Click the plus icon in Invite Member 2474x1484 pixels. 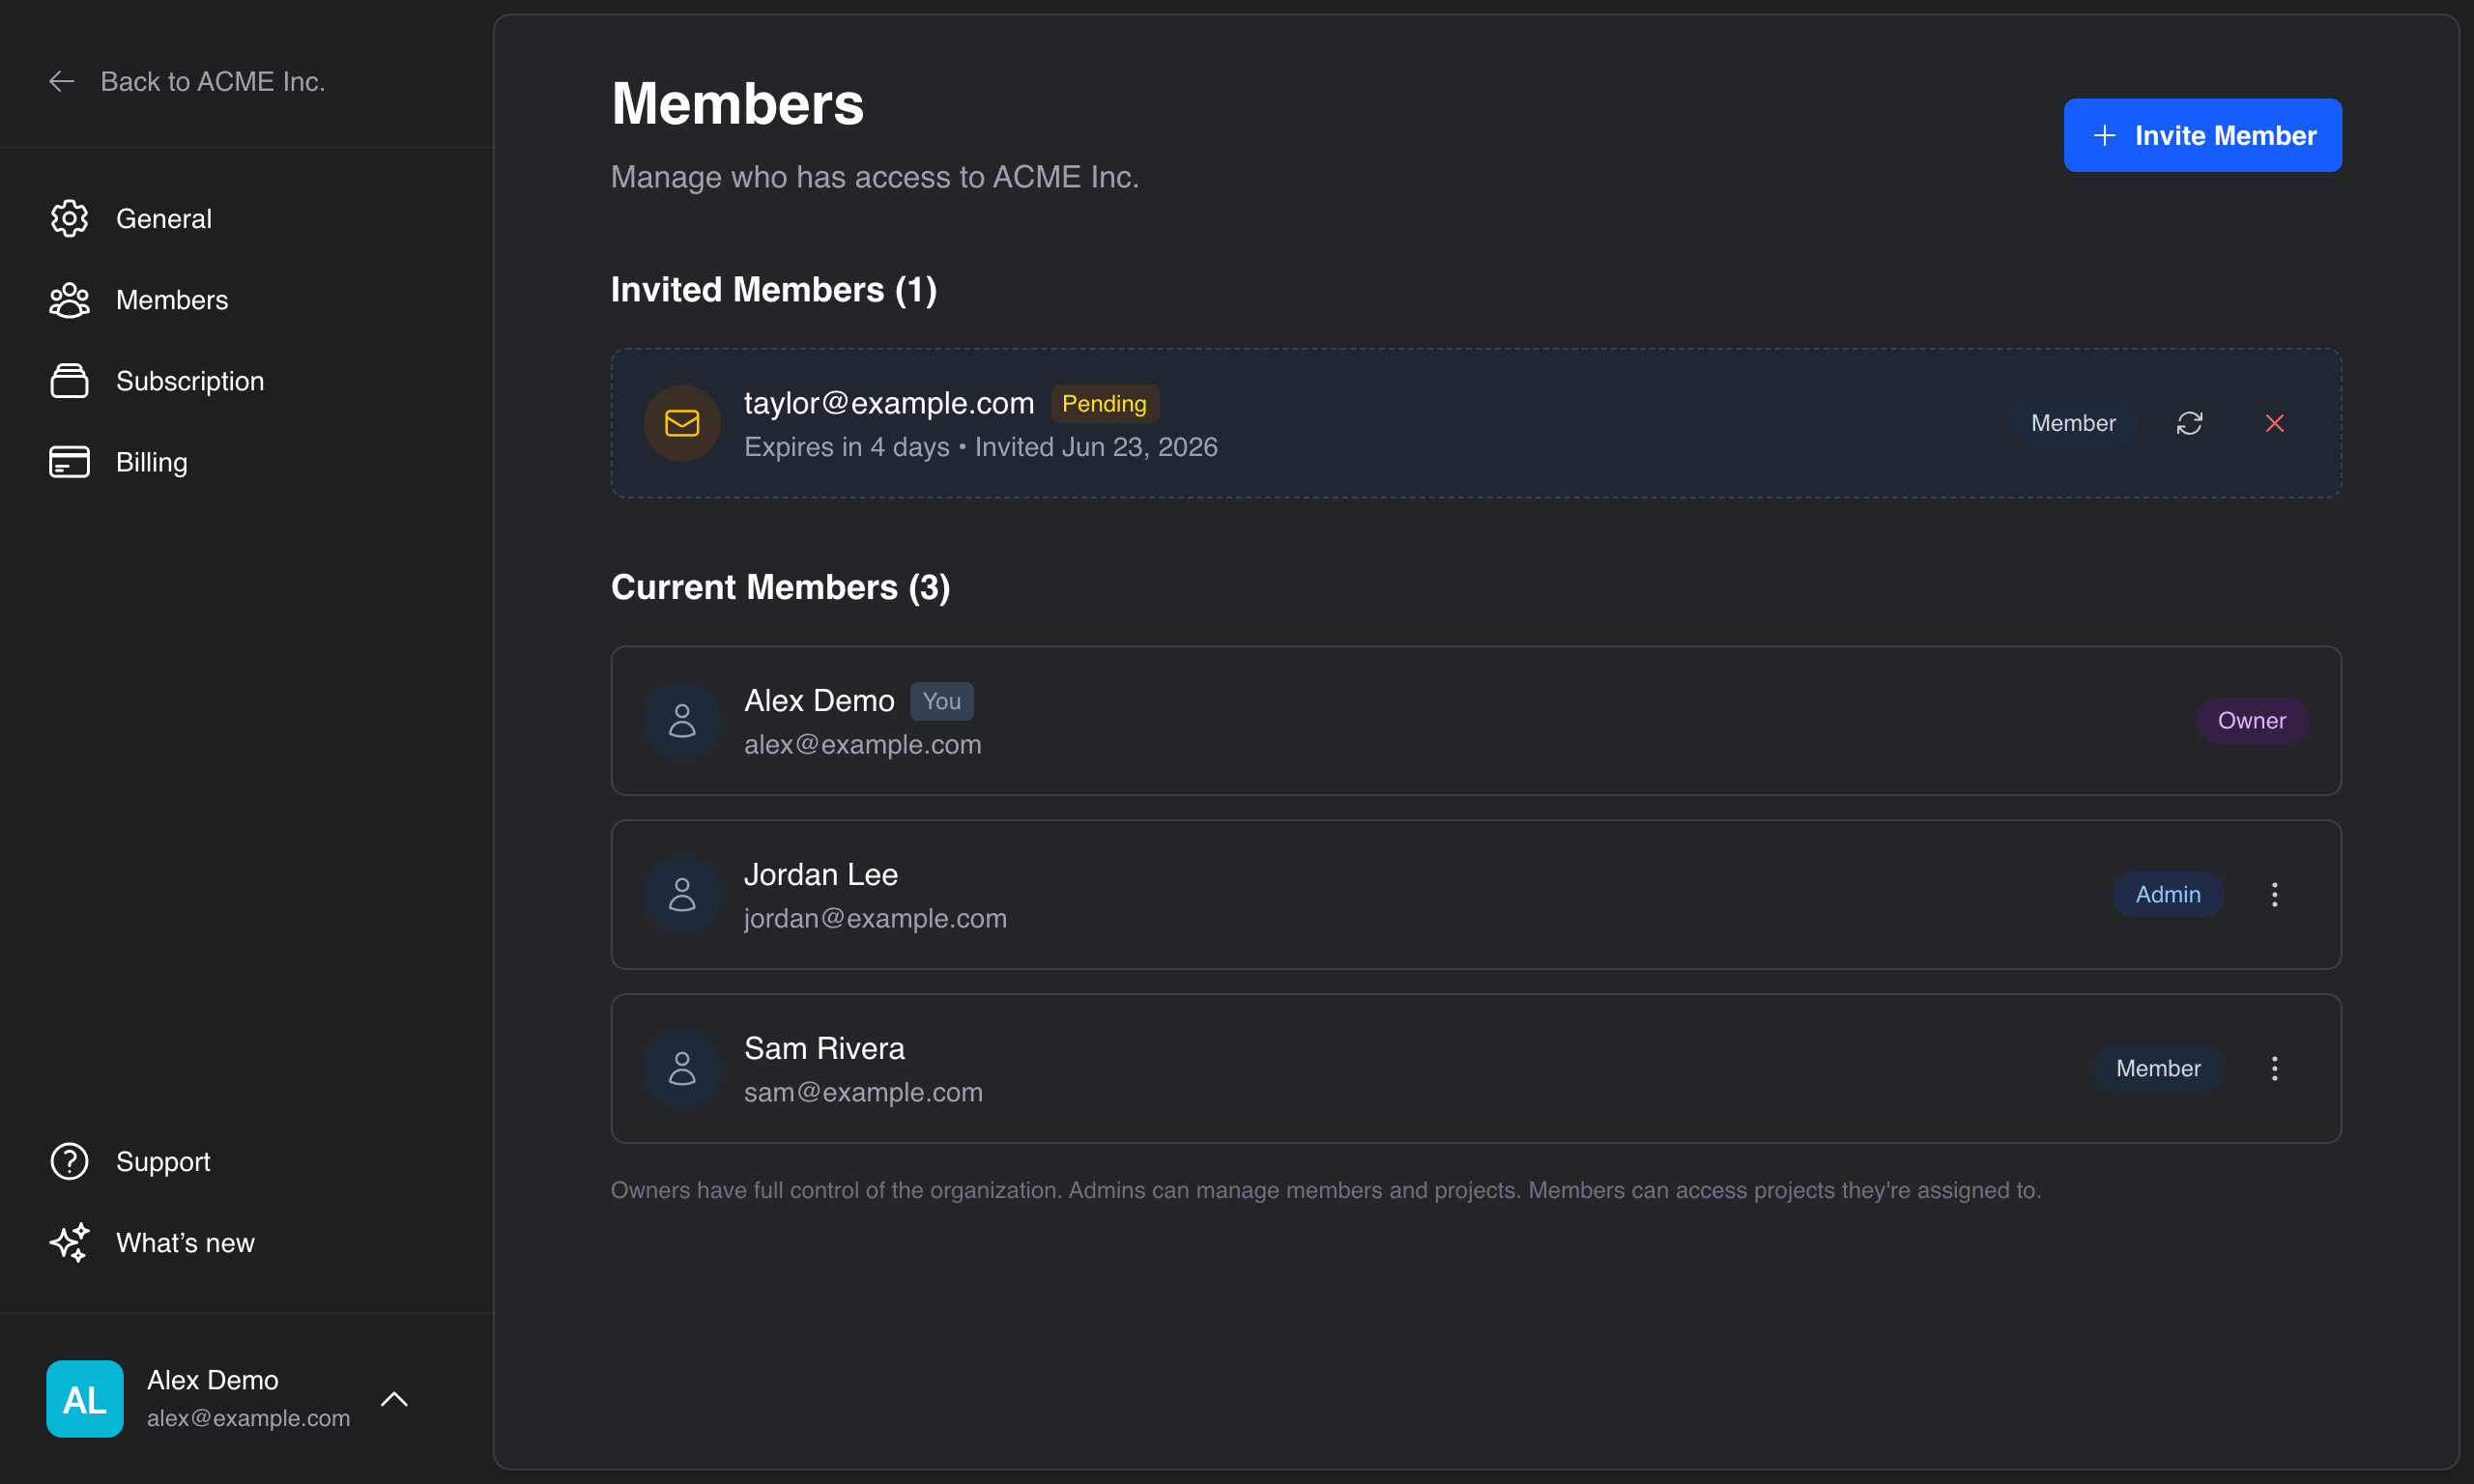click(x=2104, y=135)
